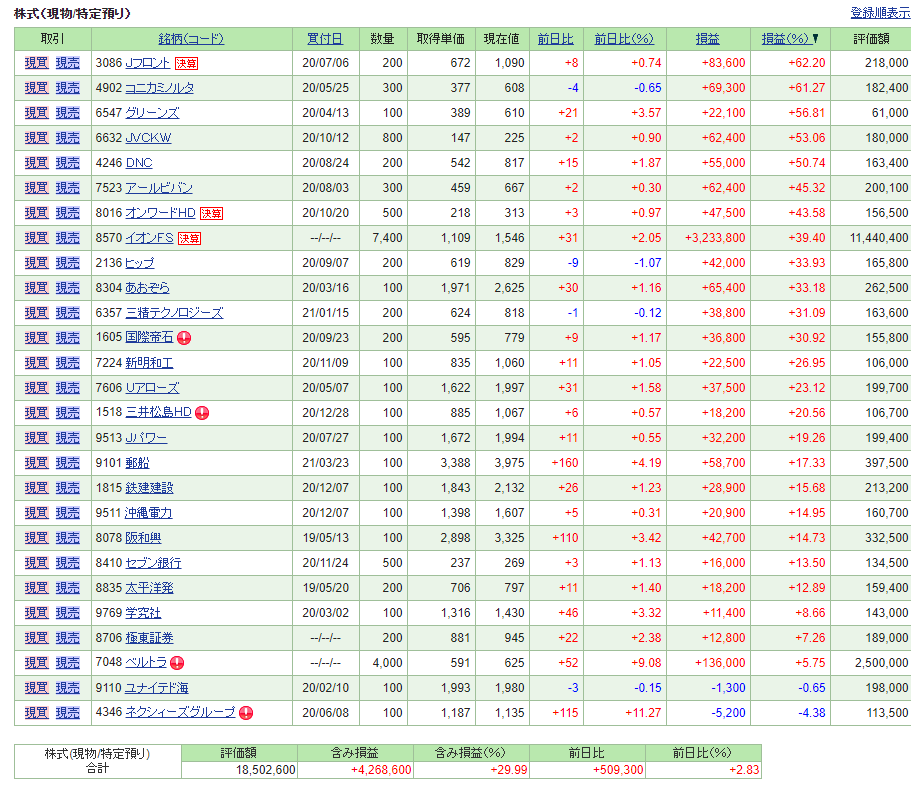Click 現買 for 9513 Jパワー
Viewport: 911px width, 789px height.
point(36,437)
